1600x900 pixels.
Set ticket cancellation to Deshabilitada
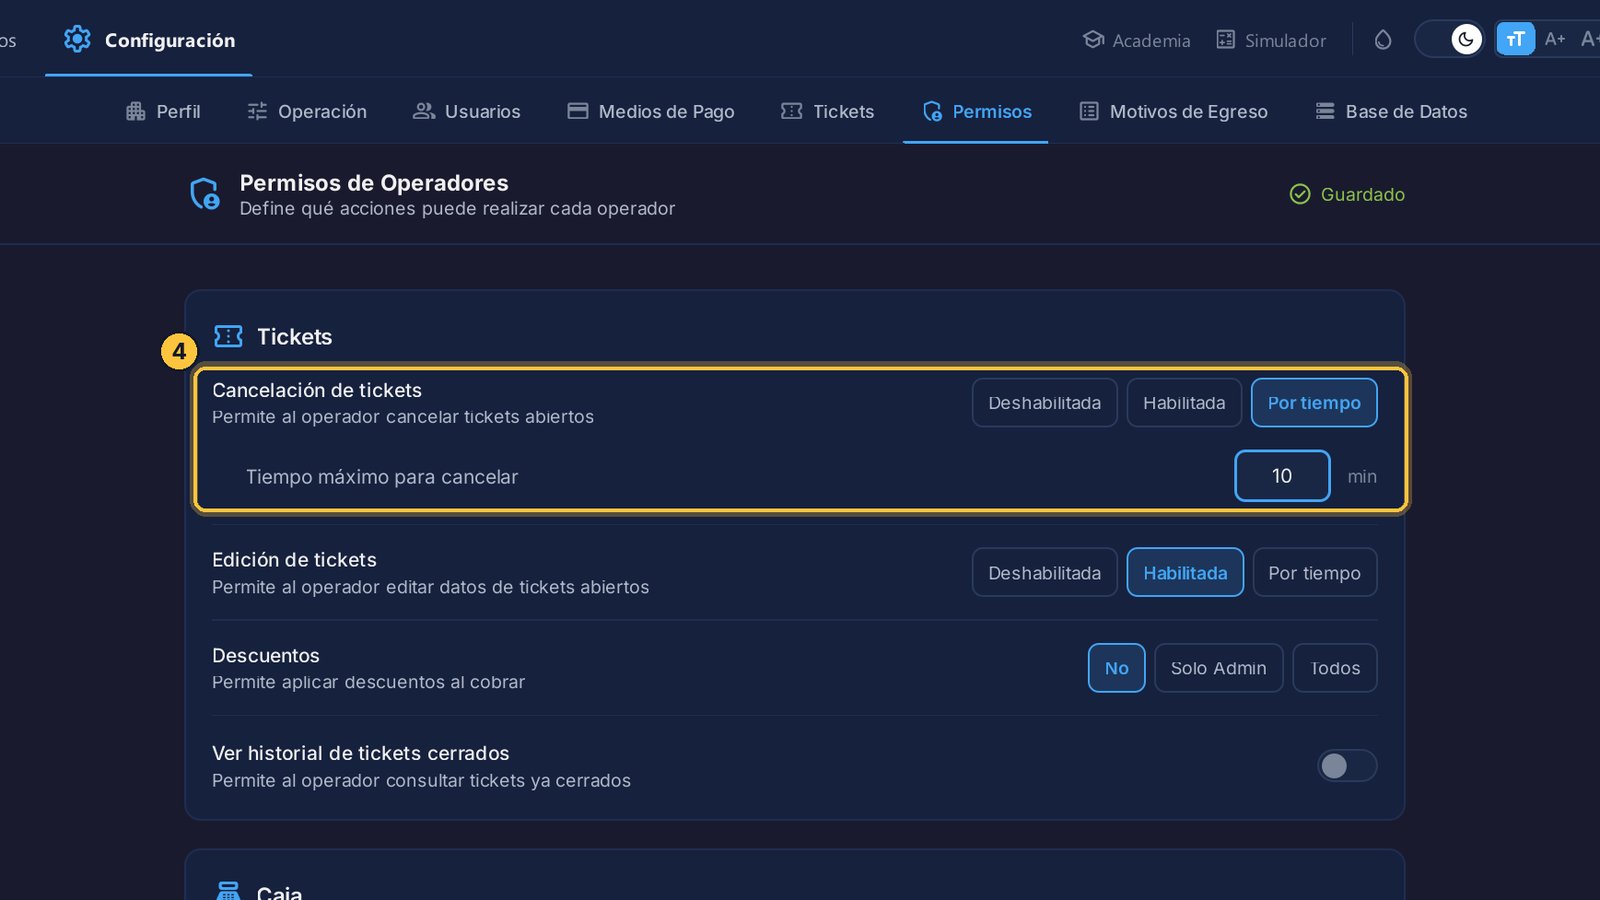click(1044, 403)
